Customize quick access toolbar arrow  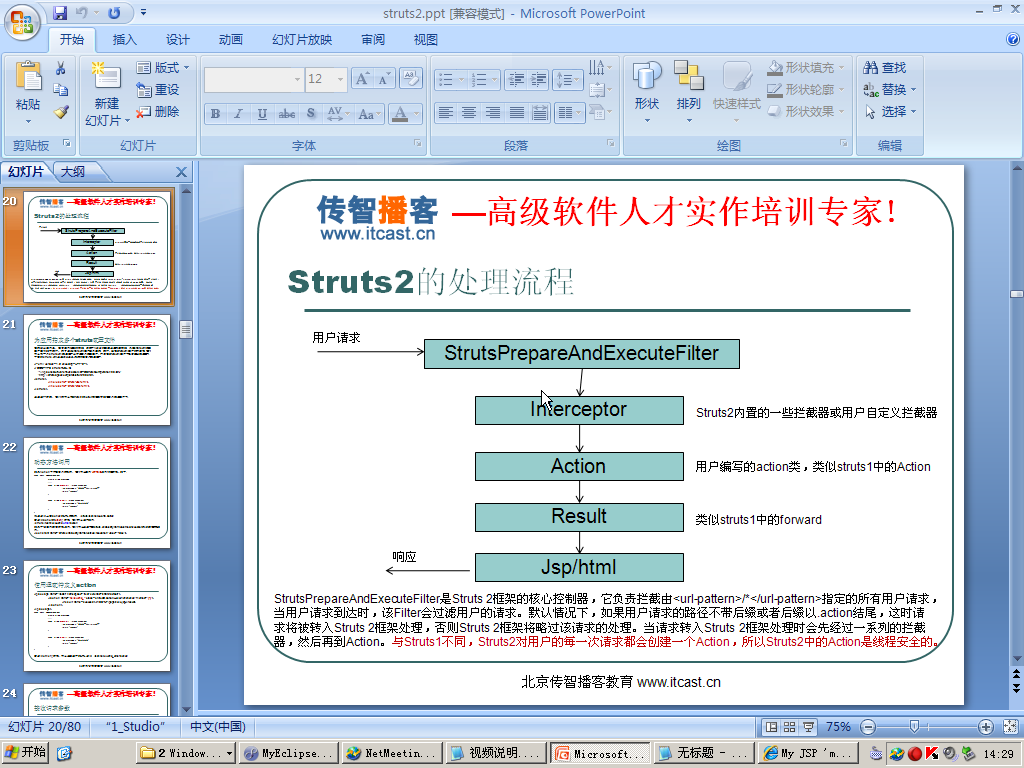[144, 12]
